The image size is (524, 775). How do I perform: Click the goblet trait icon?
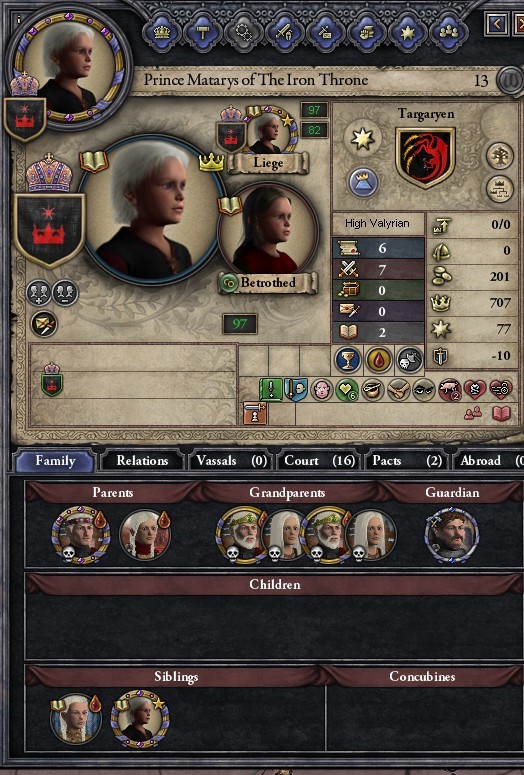coord(348,360)
